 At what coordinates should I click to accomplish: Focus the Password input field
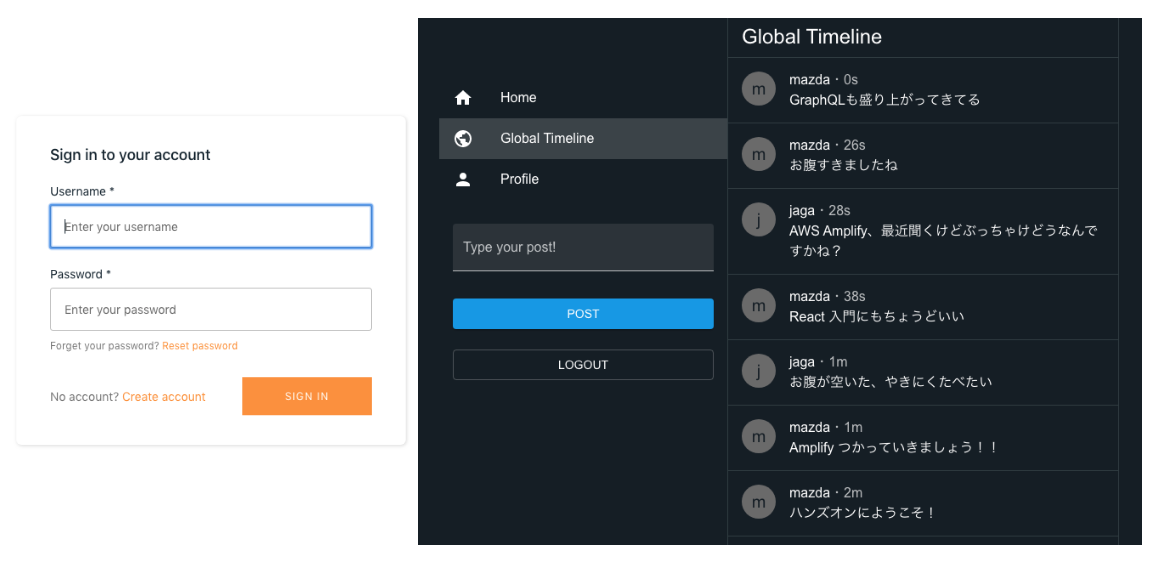tap(211, 309)
